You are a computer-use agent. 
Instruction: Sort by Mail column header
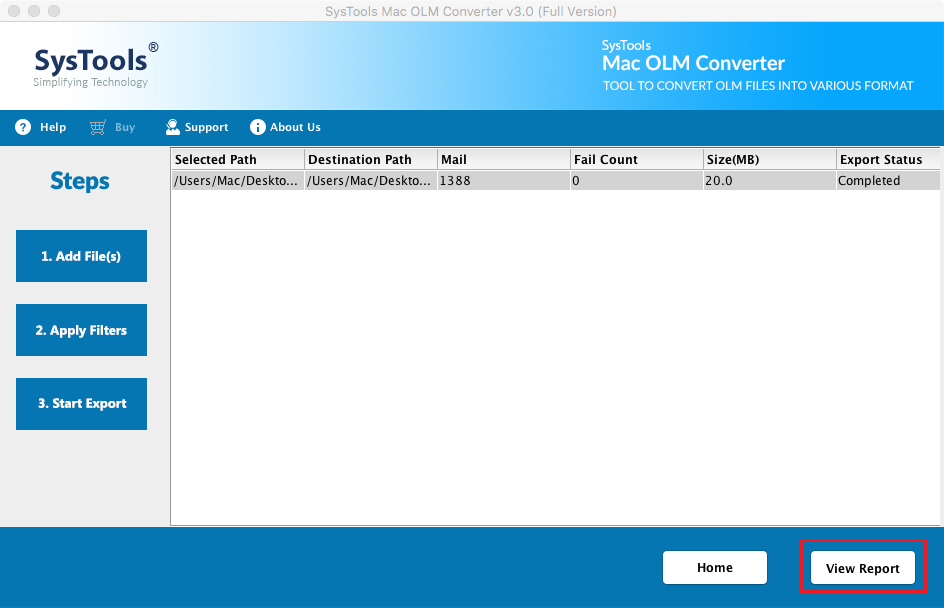click(x=504, y=160)
